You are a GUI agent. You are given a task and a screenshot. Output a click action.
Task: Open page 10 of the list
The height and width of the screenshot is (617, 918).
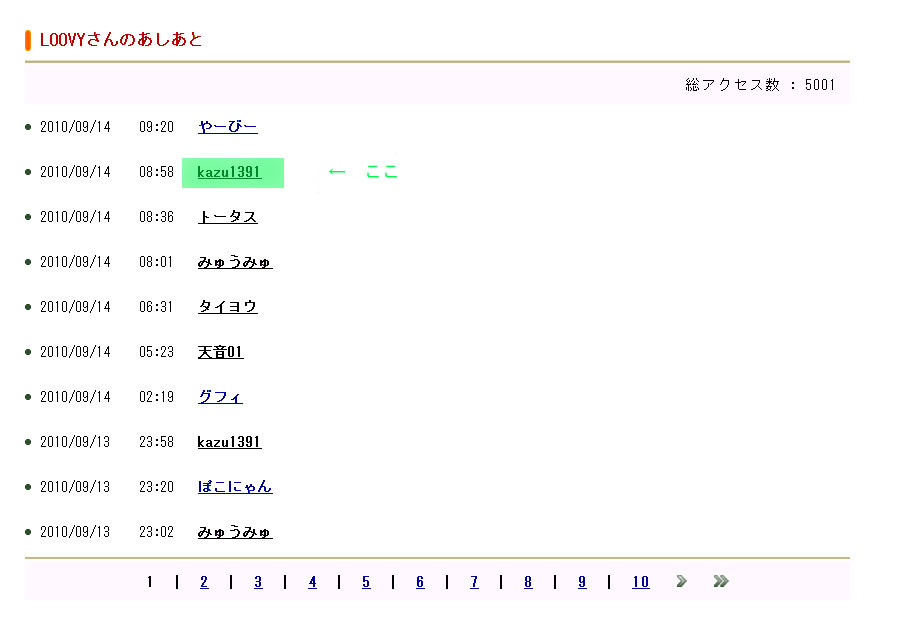click(x=640, y=582)
